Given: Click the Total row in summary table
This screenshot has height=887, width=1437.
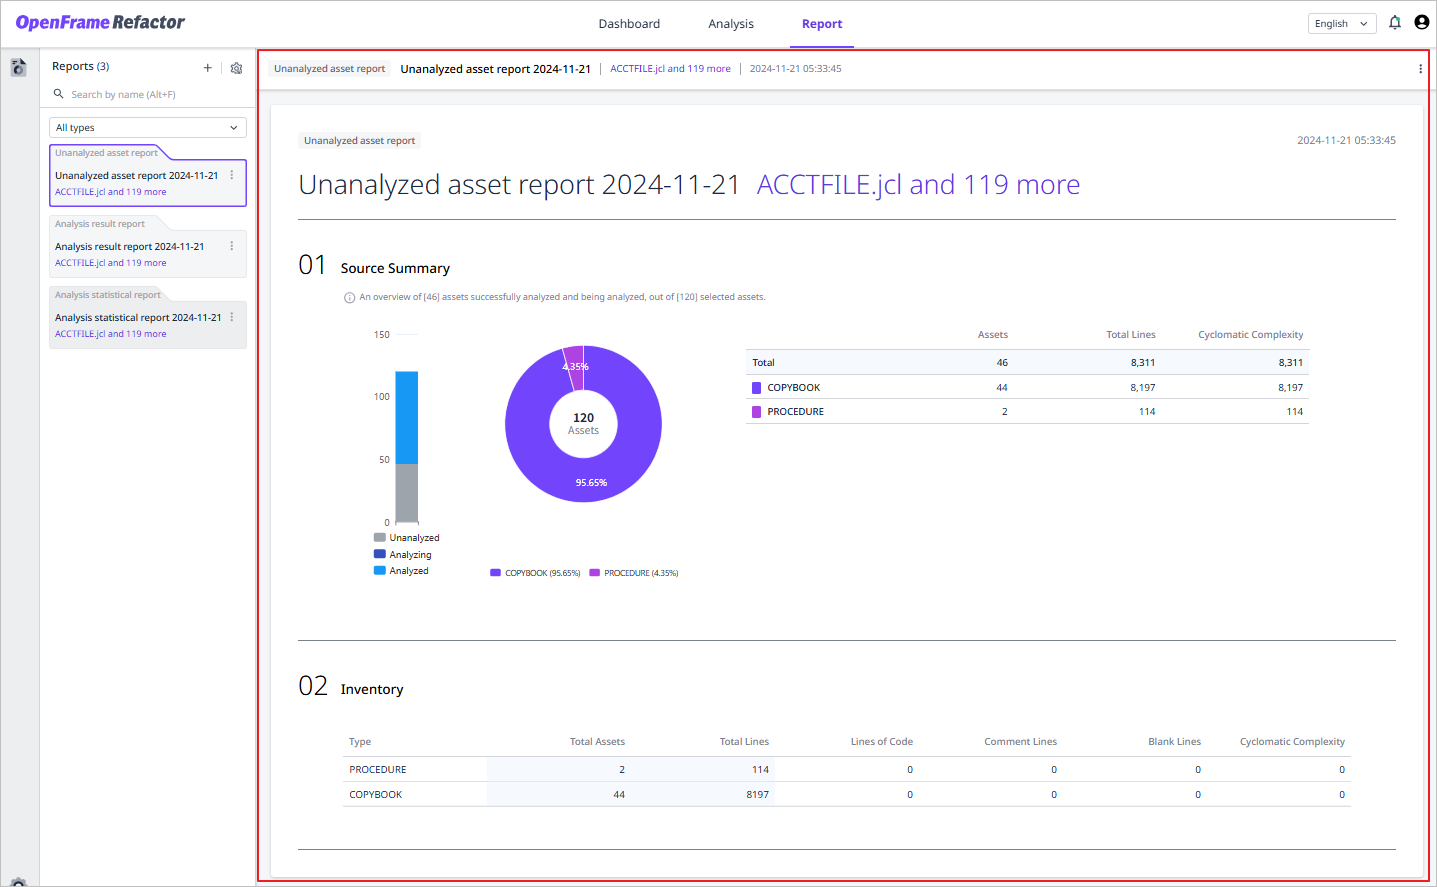Looking at the screenshot, I should tap(1027, 362).
